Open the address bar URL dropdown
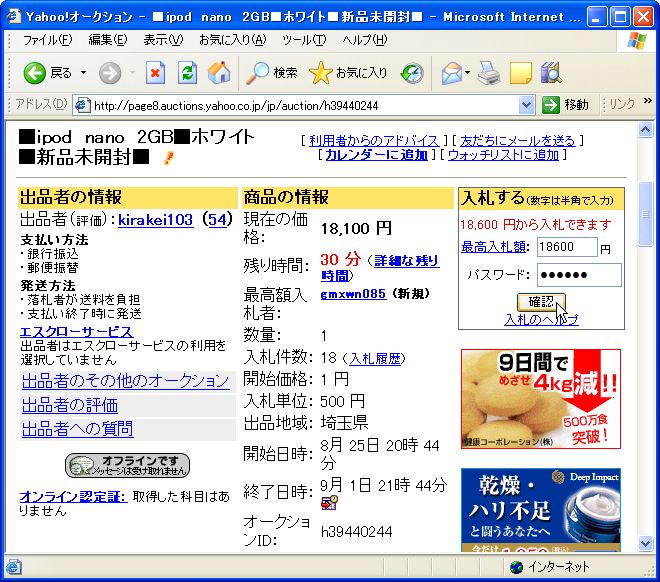660x582 pixels. click(526, 105)
